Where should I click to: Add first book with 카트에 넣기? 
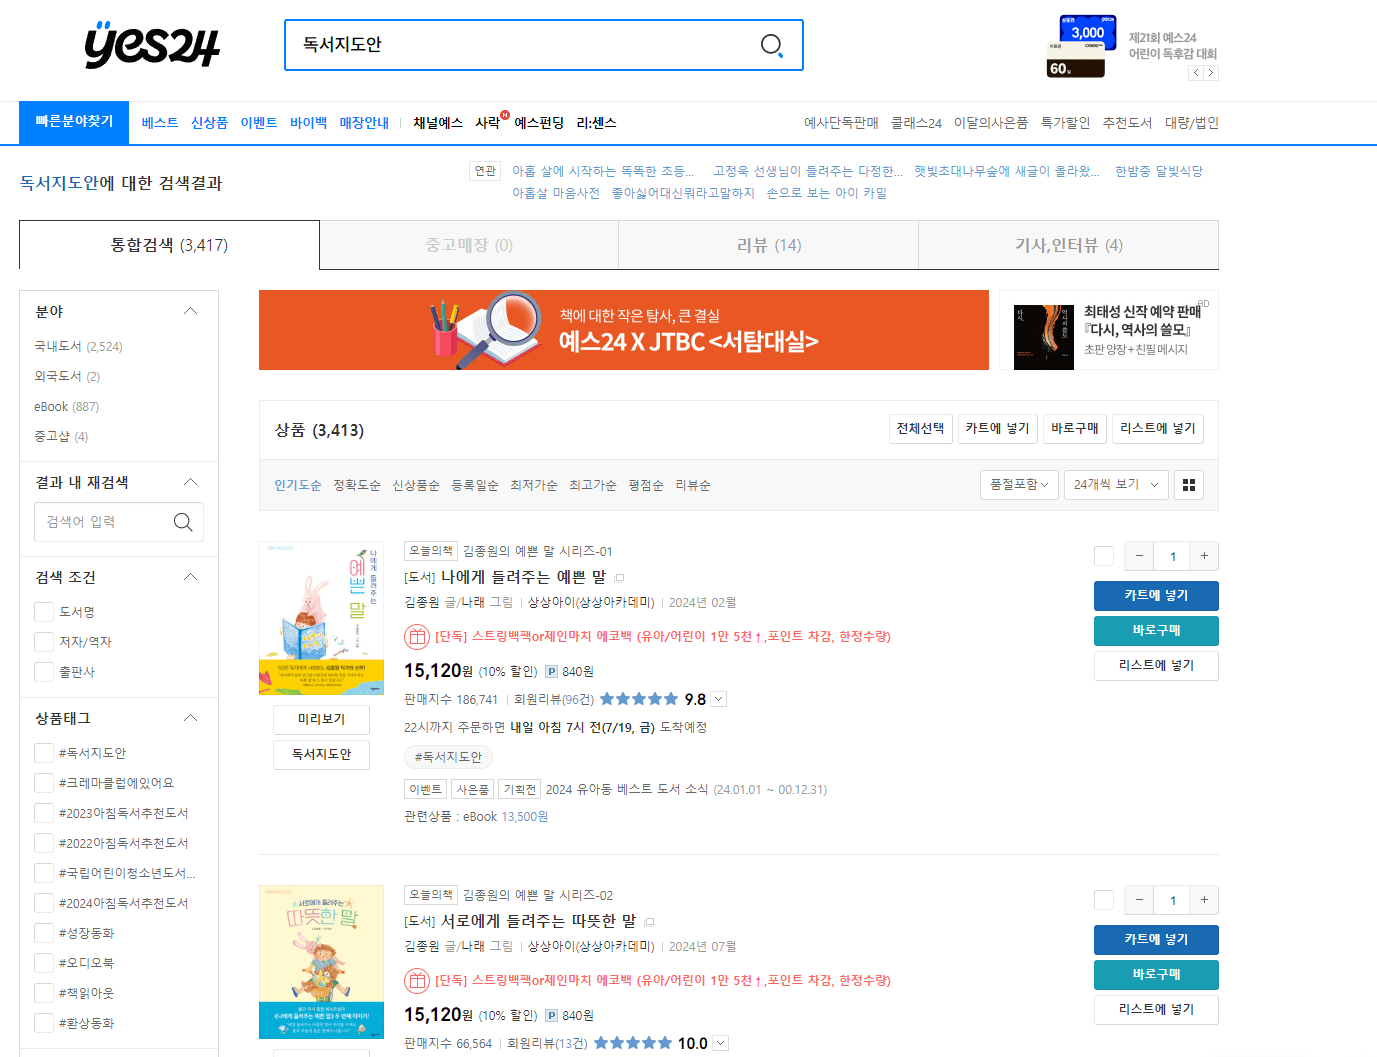(x=1156, y=596)
